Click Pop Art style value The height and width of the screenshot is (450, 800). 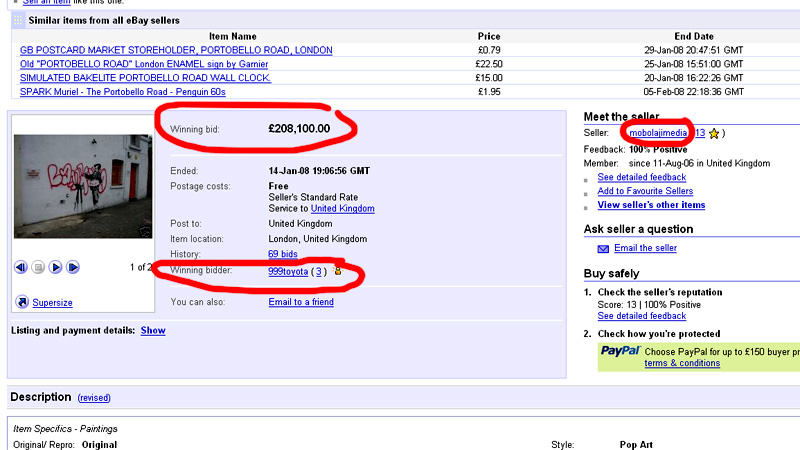[636, 445]
